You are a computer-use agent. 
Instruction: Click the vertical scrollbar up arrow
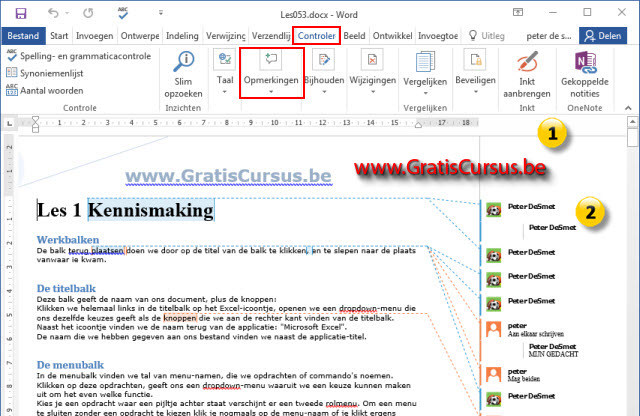(632, 121)
